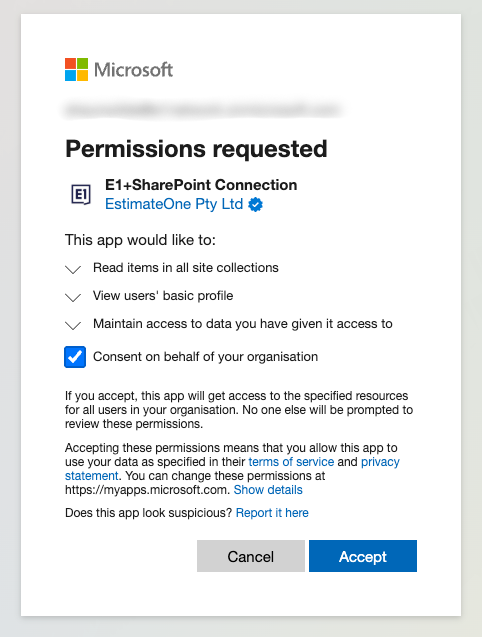This screenshot has width=482, height=637.
Task: Click the Accept button
Action: 363,556
